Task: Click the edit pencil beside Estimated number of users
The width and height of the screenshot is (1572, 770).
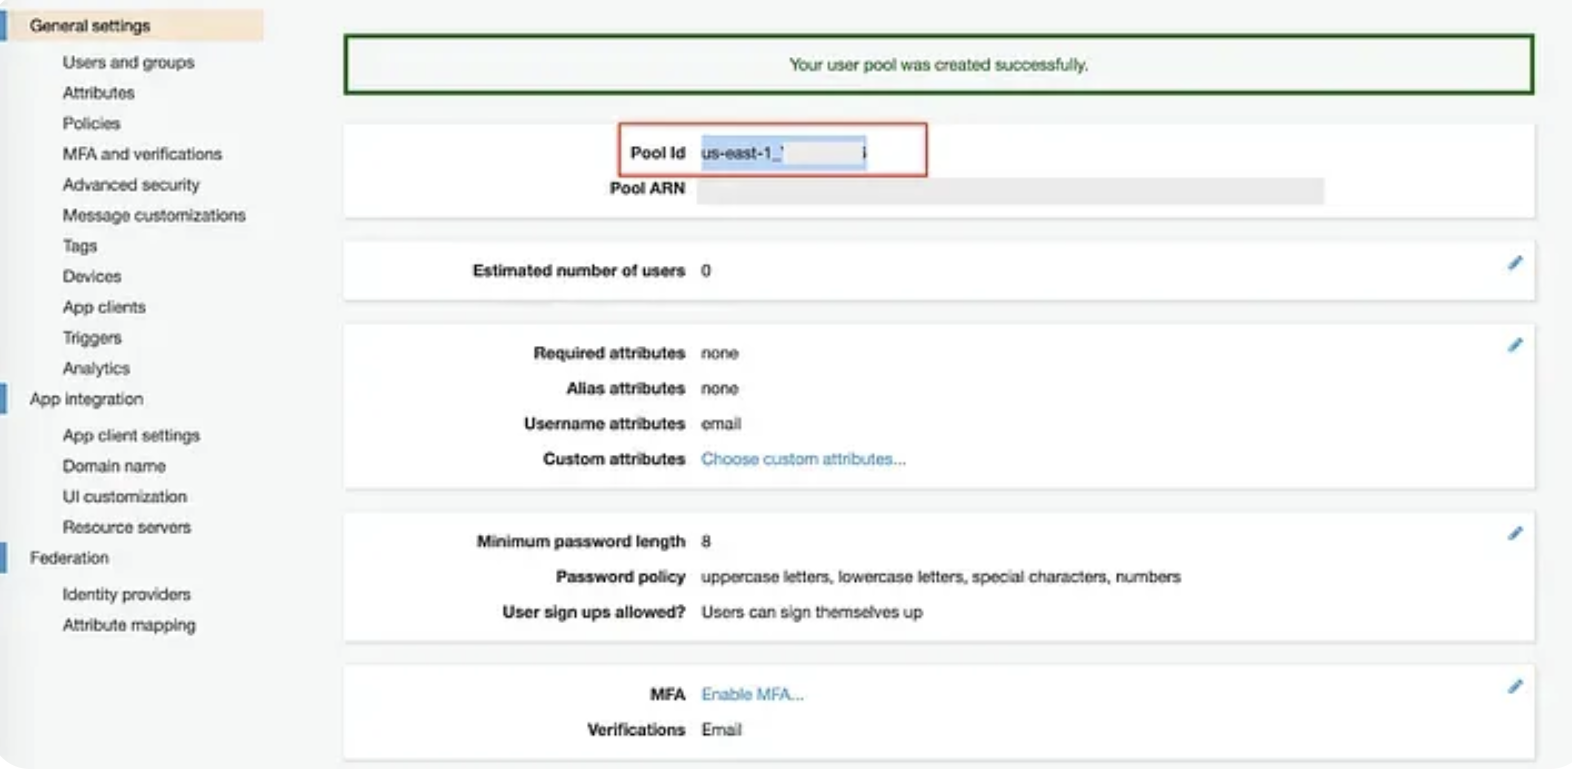Action: click(1515, 263)
